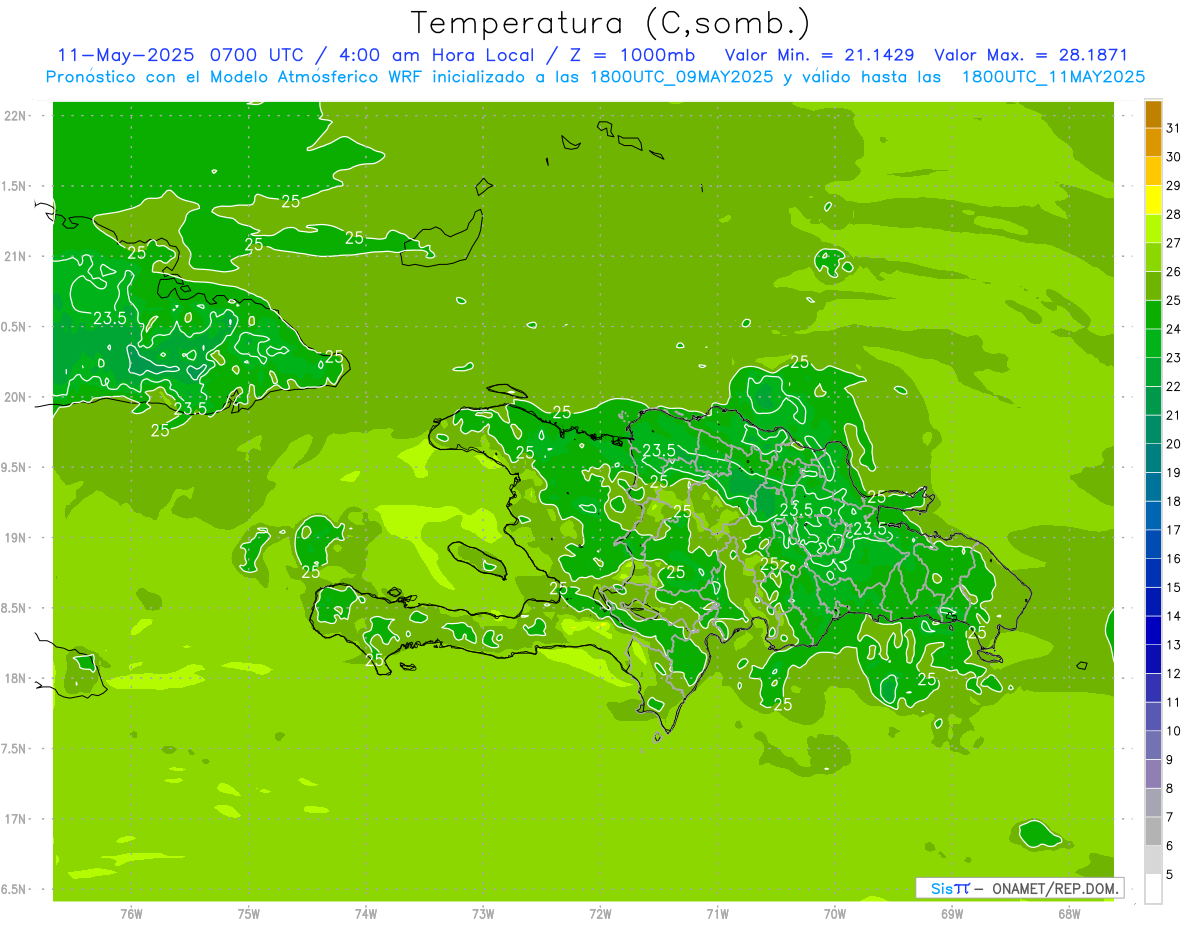Click the '71W' longitude label
Viewport: 1200px width, 927px height.
coord(717,913)
